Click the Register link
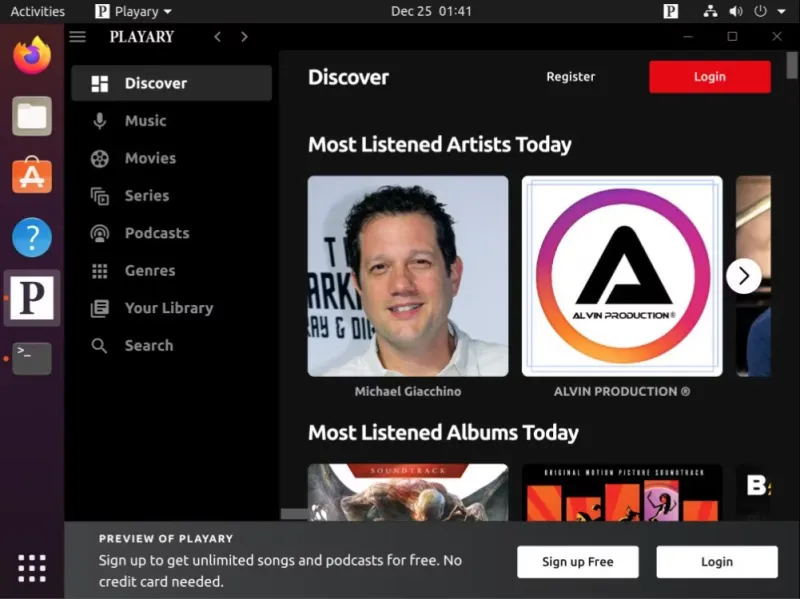 tap(570, 77)
